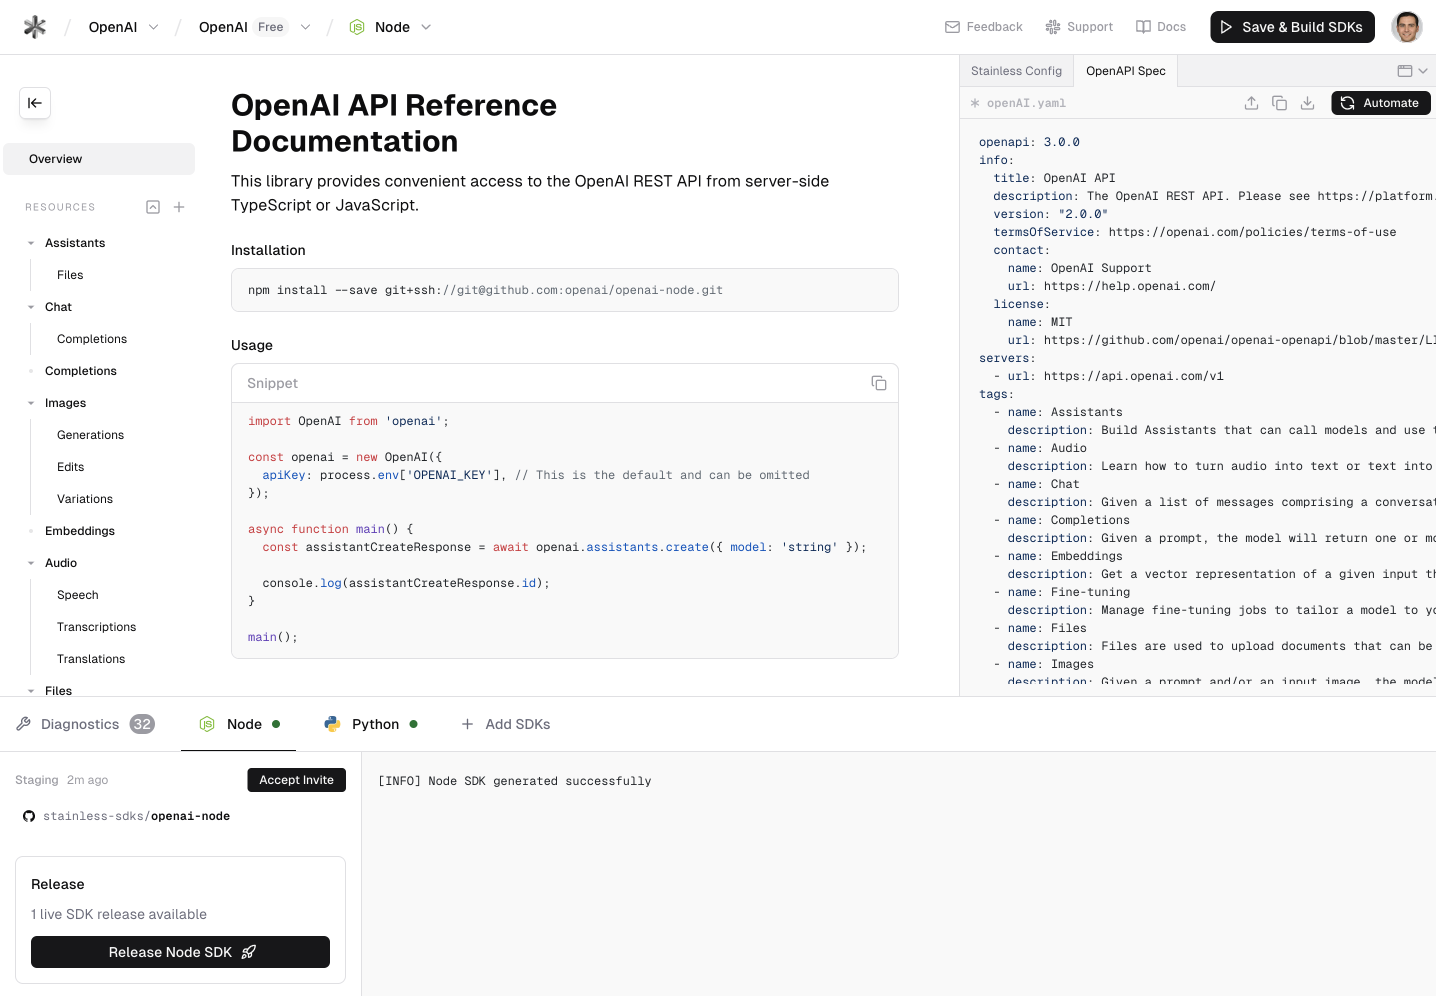Click the Diagnostics wrench icon

[24, 724]
